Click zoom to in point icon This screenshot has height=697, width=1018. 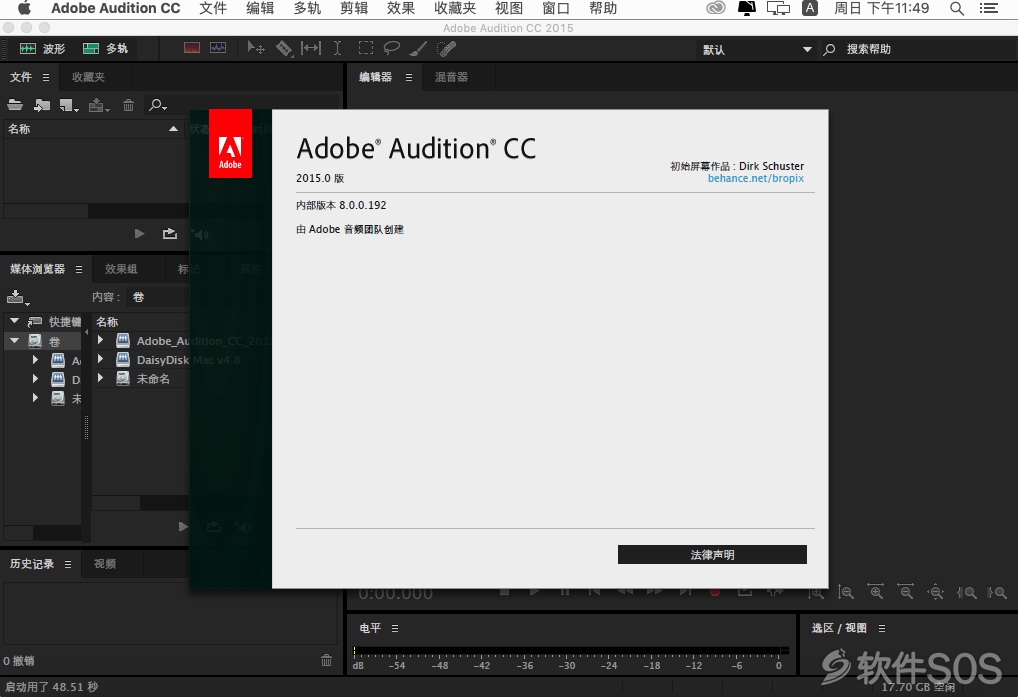967,592
